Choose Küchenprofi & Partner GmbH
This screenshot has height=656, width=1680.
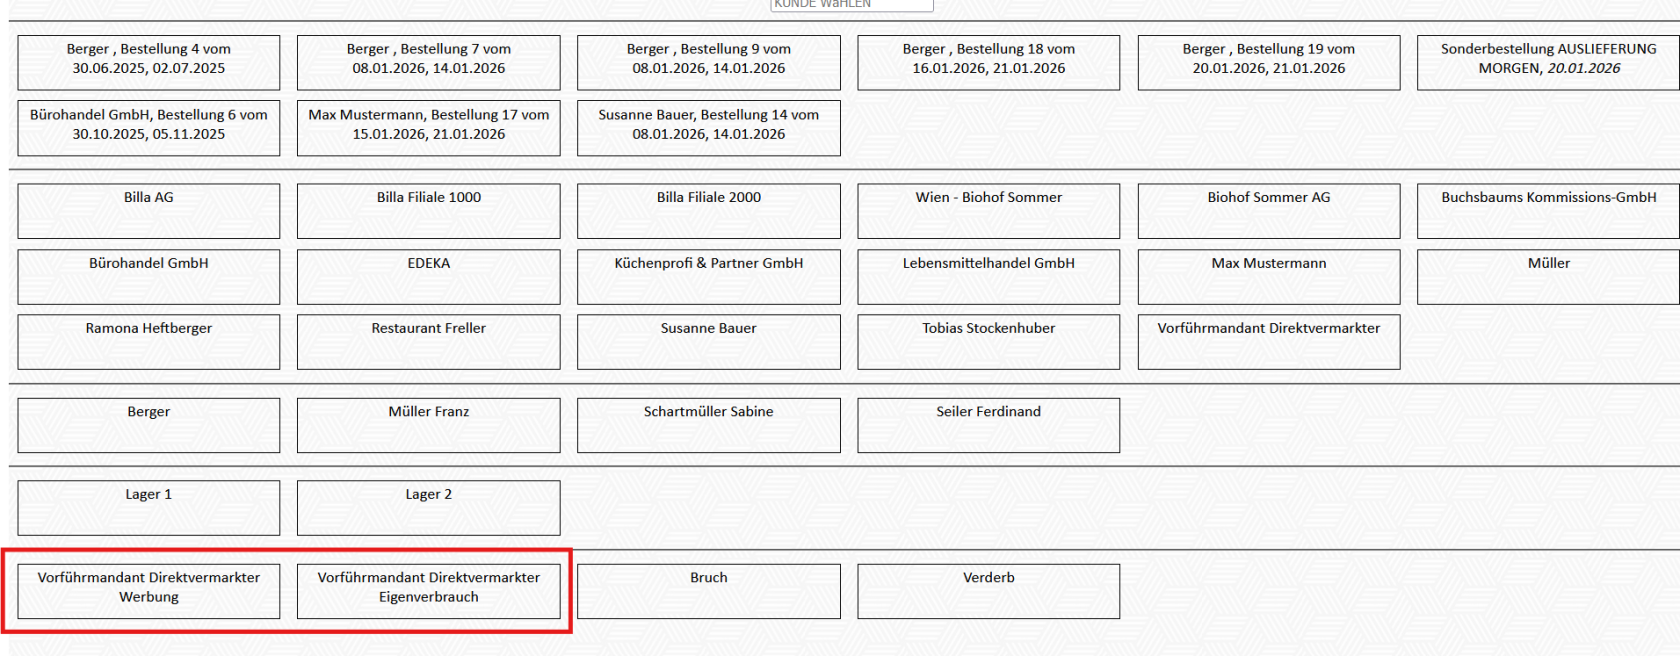pos(708,276)
